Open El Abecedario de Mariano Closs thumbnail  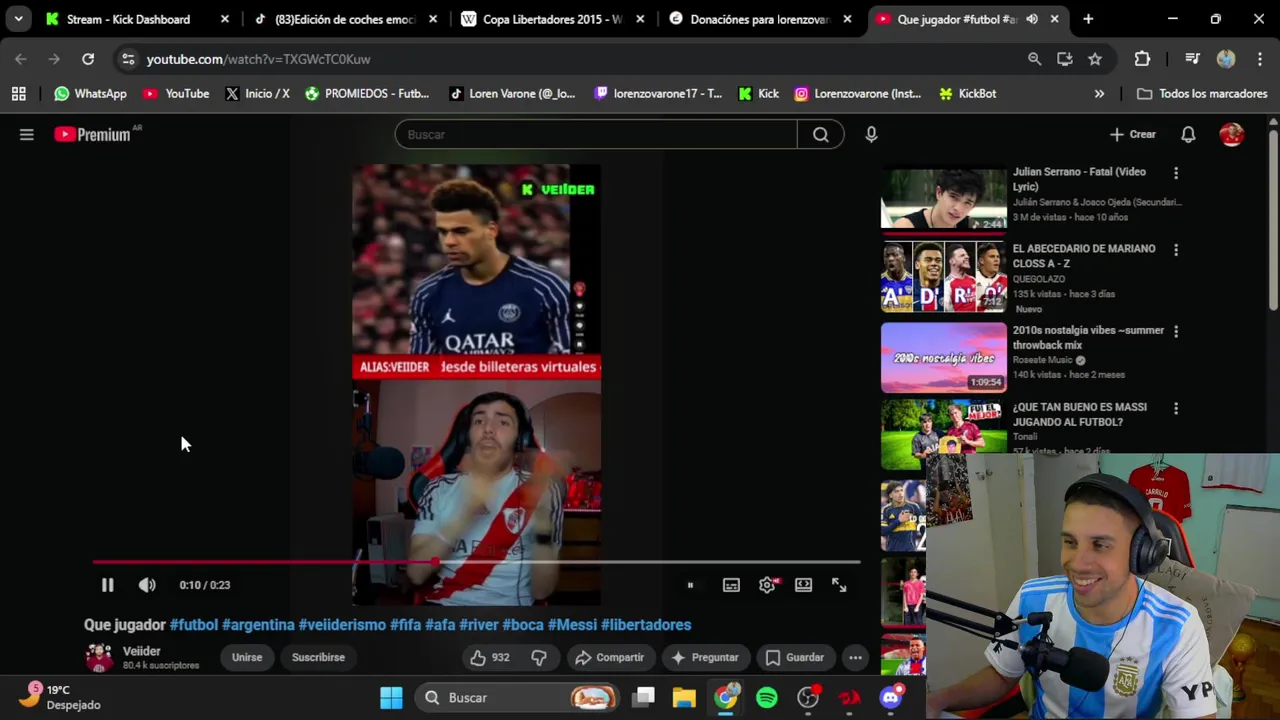pyautogui.click(x=944, y=277)
